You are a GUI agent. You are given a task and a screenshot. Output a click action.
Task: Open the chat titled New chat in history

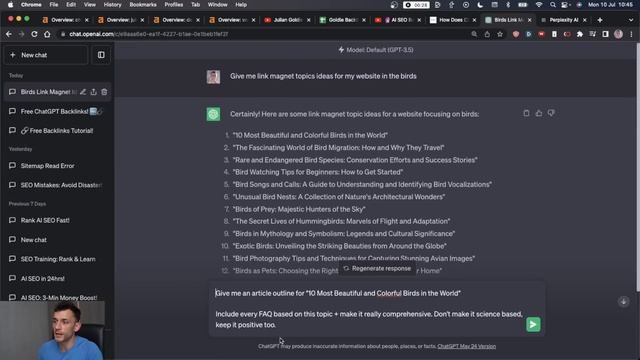57,240
